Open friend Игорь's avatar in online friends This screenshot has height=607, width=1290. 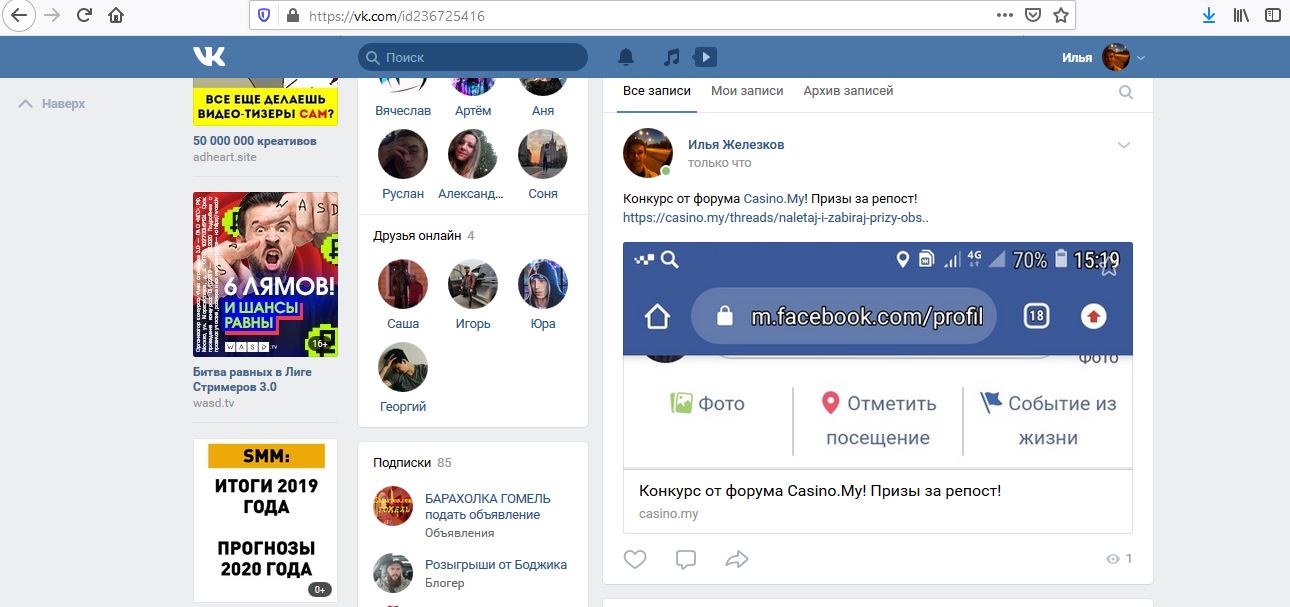473,284
